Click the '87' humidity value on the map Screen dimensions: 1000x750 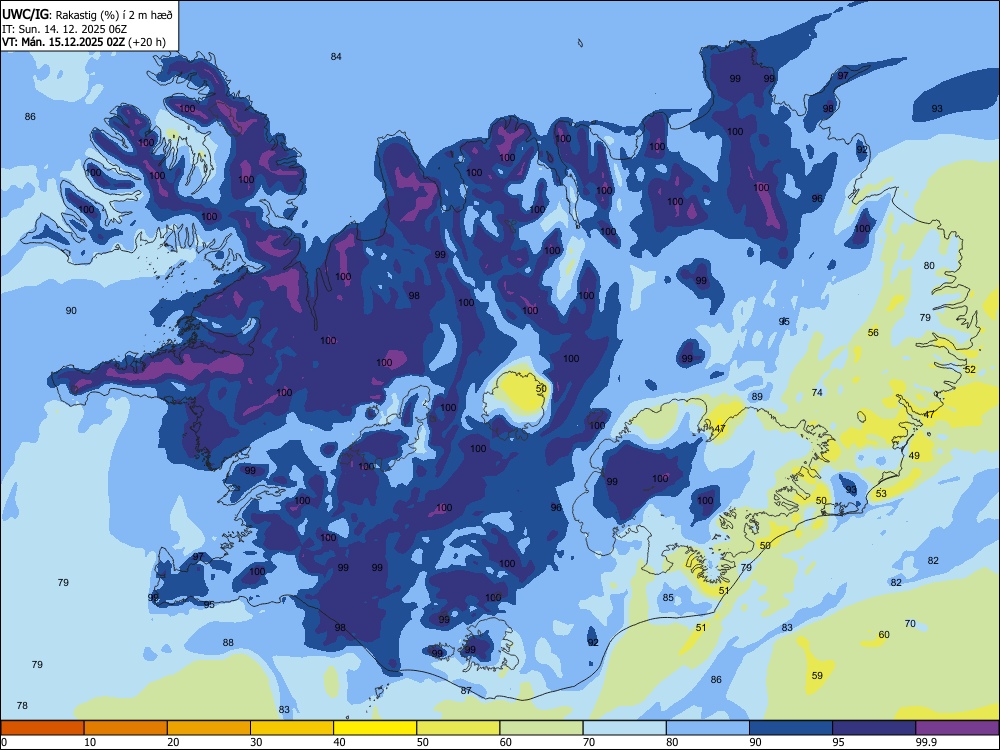coord(466,690)
